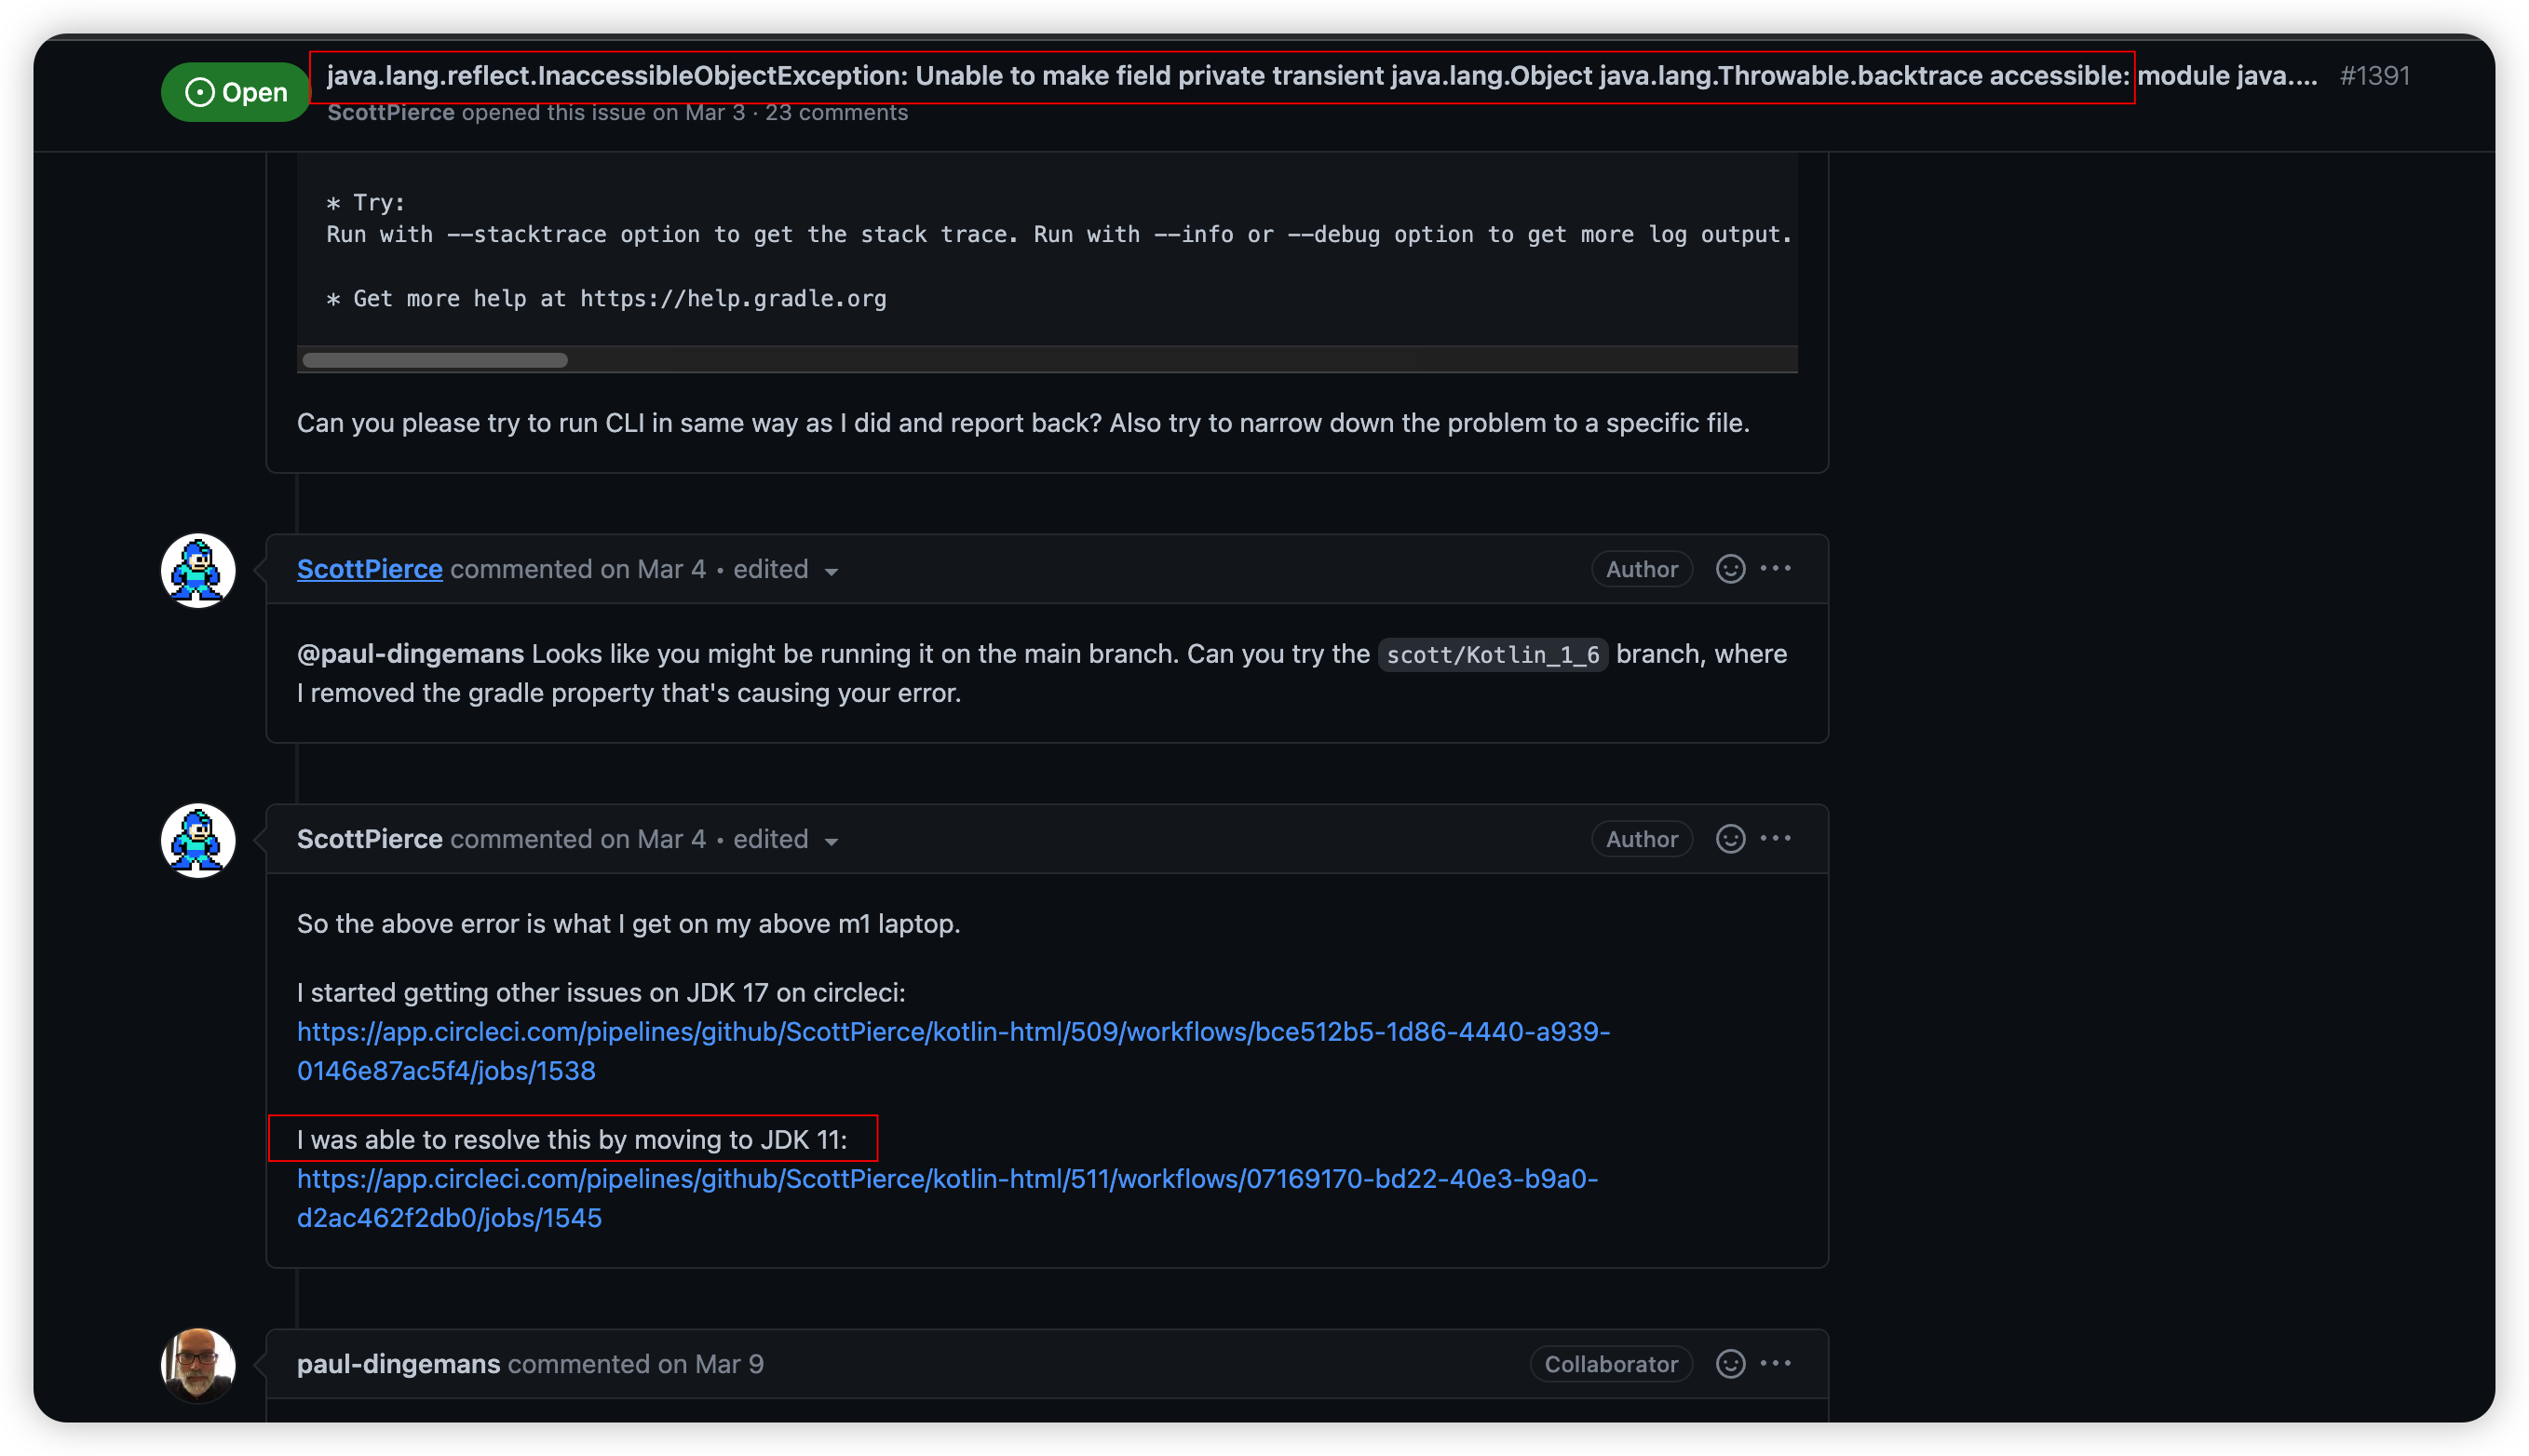Open options menu on second ScottPierce comment
Viewport: 2529px width, 1456px height.
1775,839
